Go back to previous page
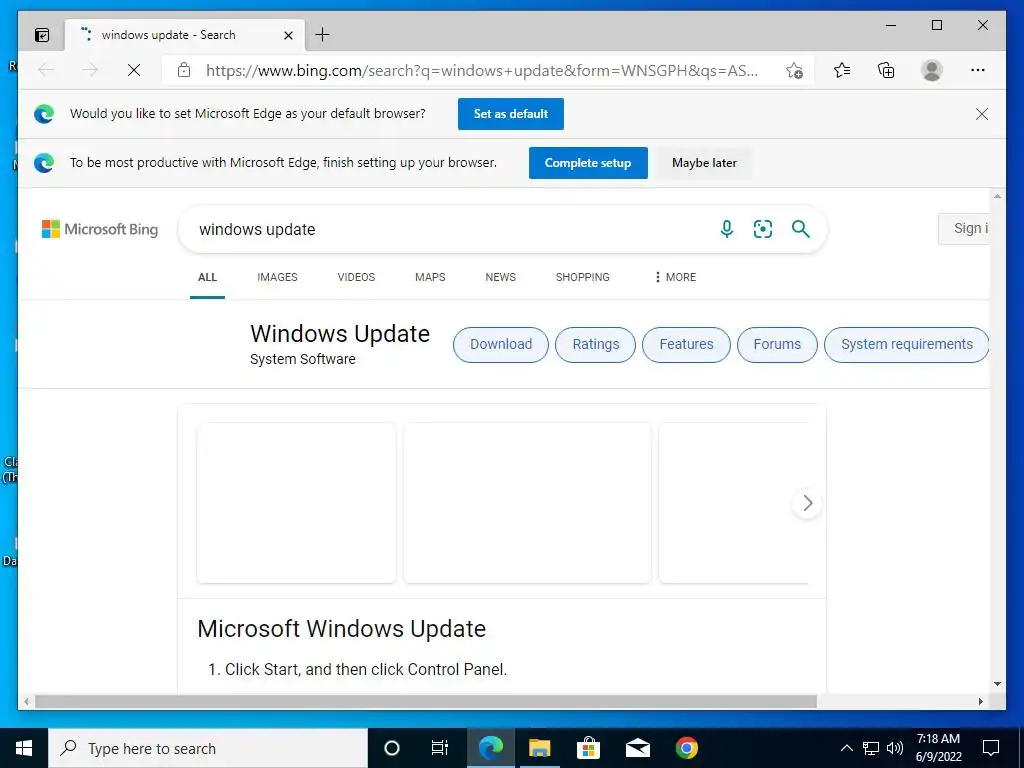The height and width of the screenshot is (768, 1024). 46,70
